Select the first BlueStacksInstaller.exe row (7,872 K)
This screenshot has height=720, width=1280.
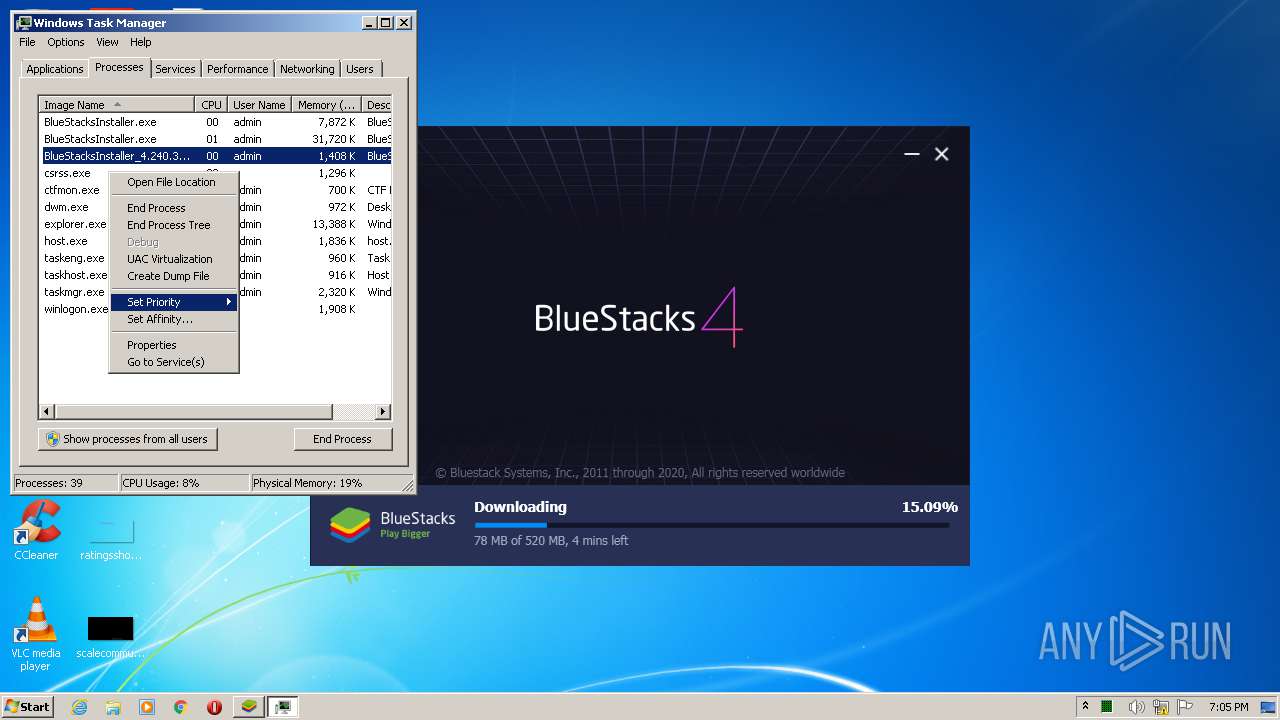(x=215, y=122)
